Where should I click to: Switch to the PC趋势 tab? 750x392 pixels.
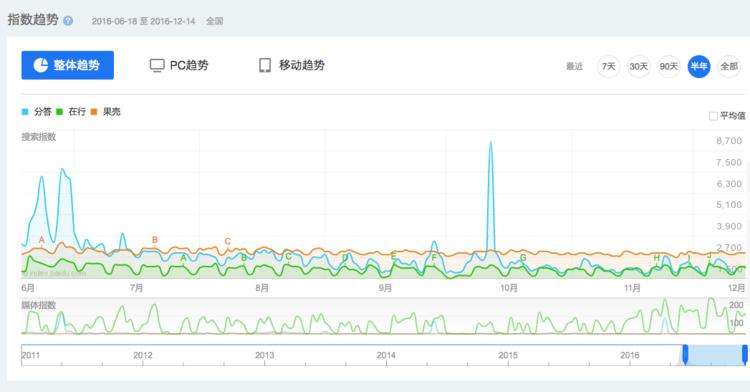pyautogui.click(x=179, y=65)
